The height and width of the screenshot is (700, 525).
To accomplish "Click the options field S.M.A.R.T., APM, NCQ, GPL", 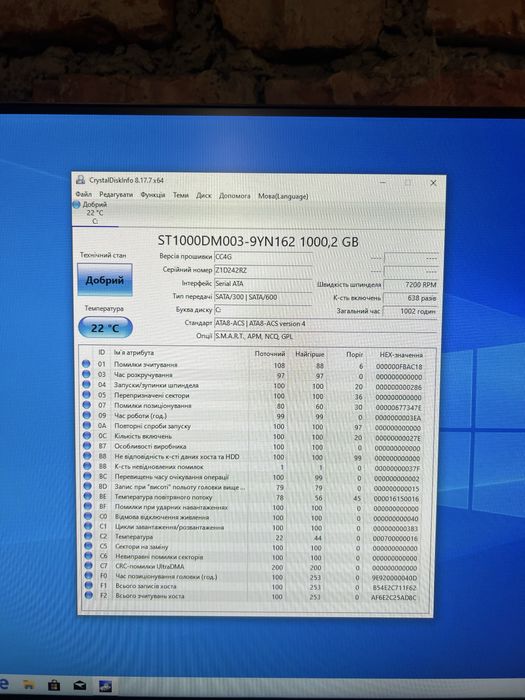I will [326, 336].
